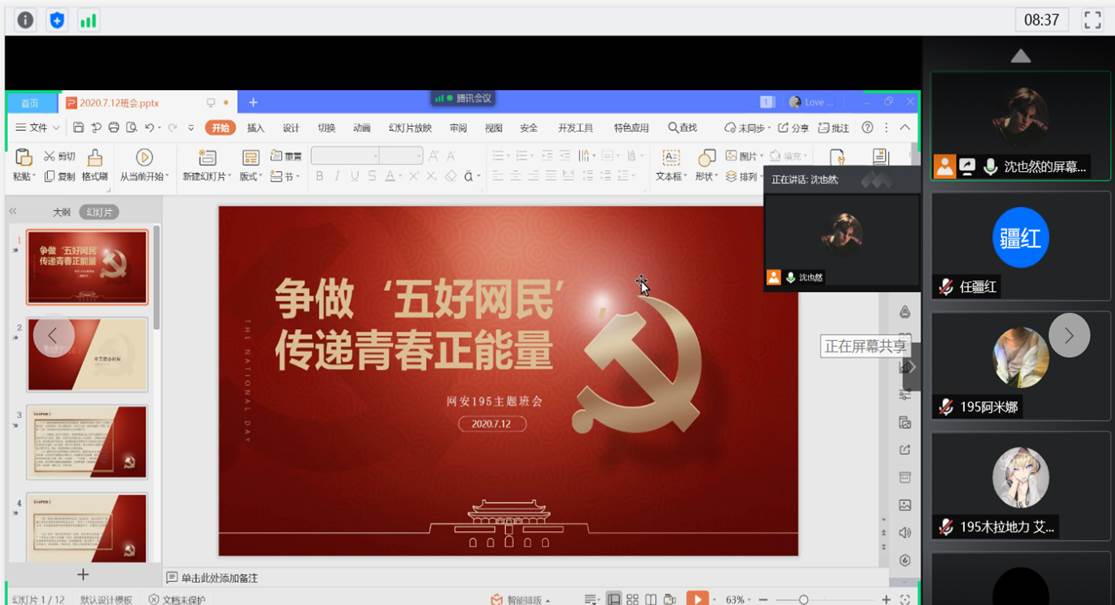Screen dimensions: 1115x605
Task: Insert a new slide with 新建幻灯片
Action: (x=206, y=158)
